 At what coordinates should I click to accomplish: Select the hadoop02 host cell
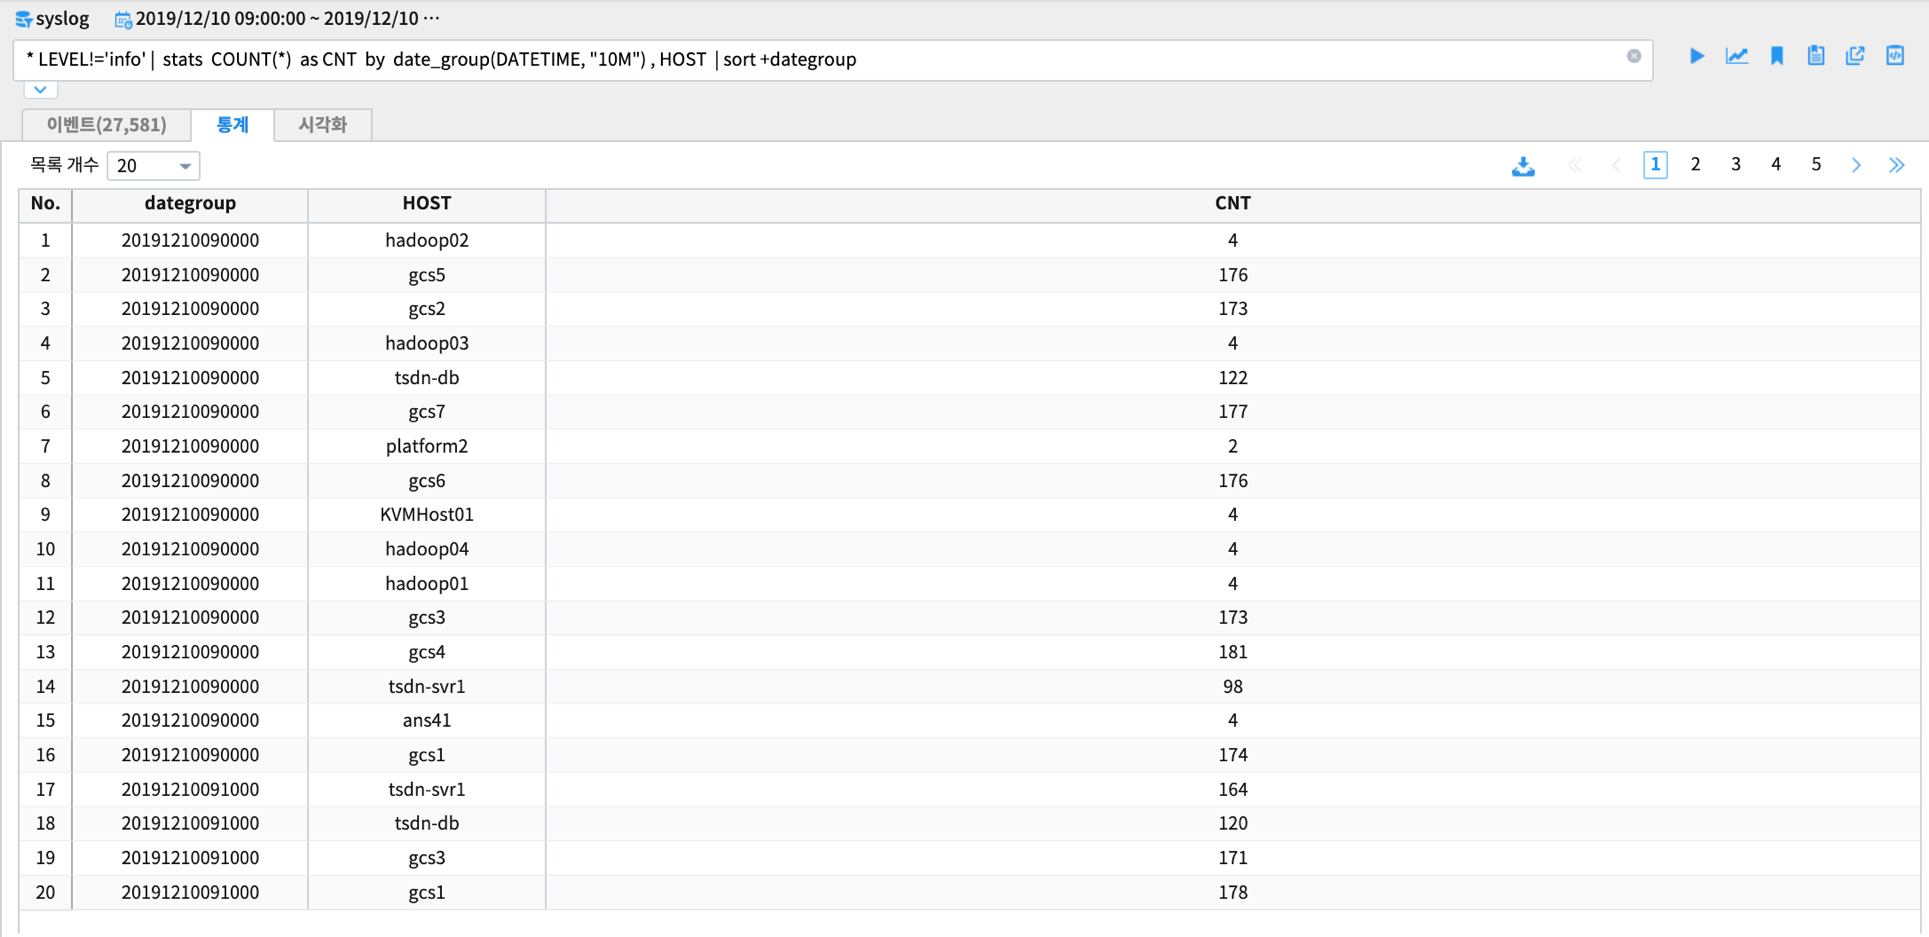pyautogui.click(x=427, y=240)
